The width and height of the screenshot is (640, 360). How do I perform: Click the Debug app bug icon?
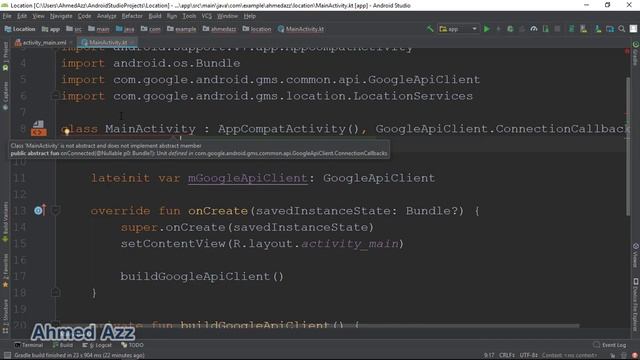tap(510, 29)
